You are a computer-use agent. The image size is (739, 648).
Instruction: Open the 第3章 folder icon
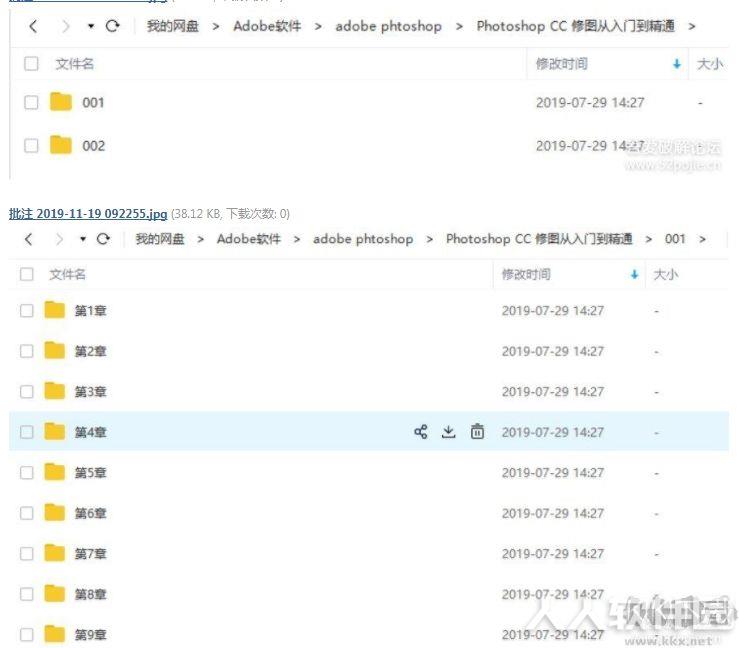tap(55, 391)
